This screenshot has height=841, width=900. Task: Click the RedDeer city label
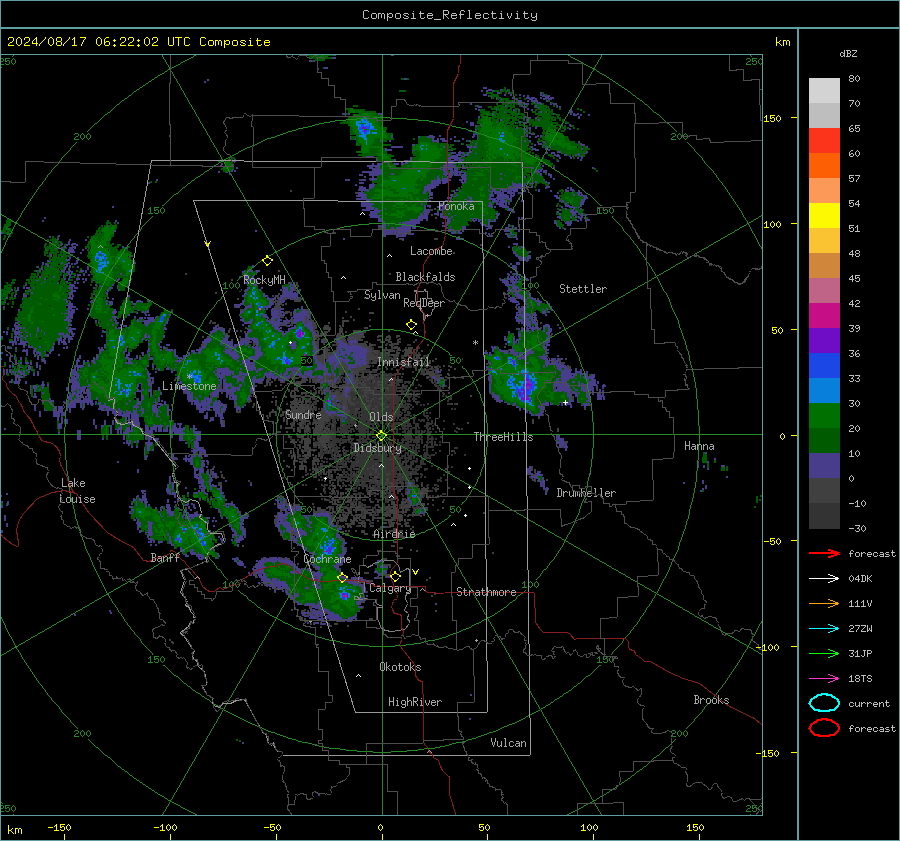point(424,303)
